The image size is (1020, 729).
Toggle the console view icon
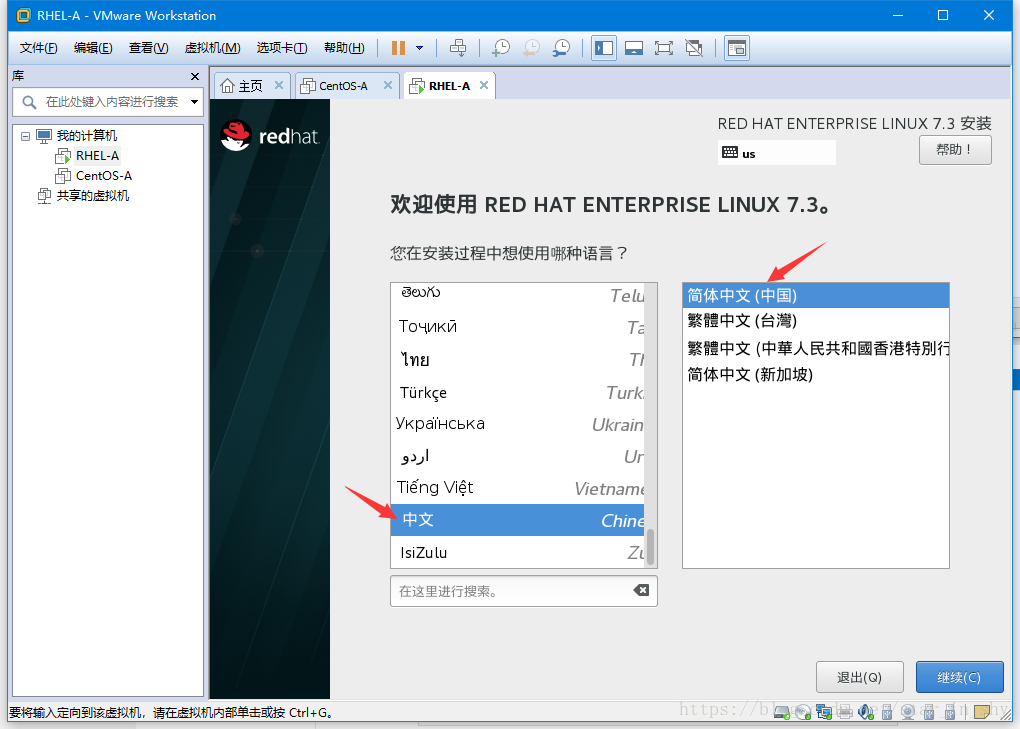[x=737, y=48]
